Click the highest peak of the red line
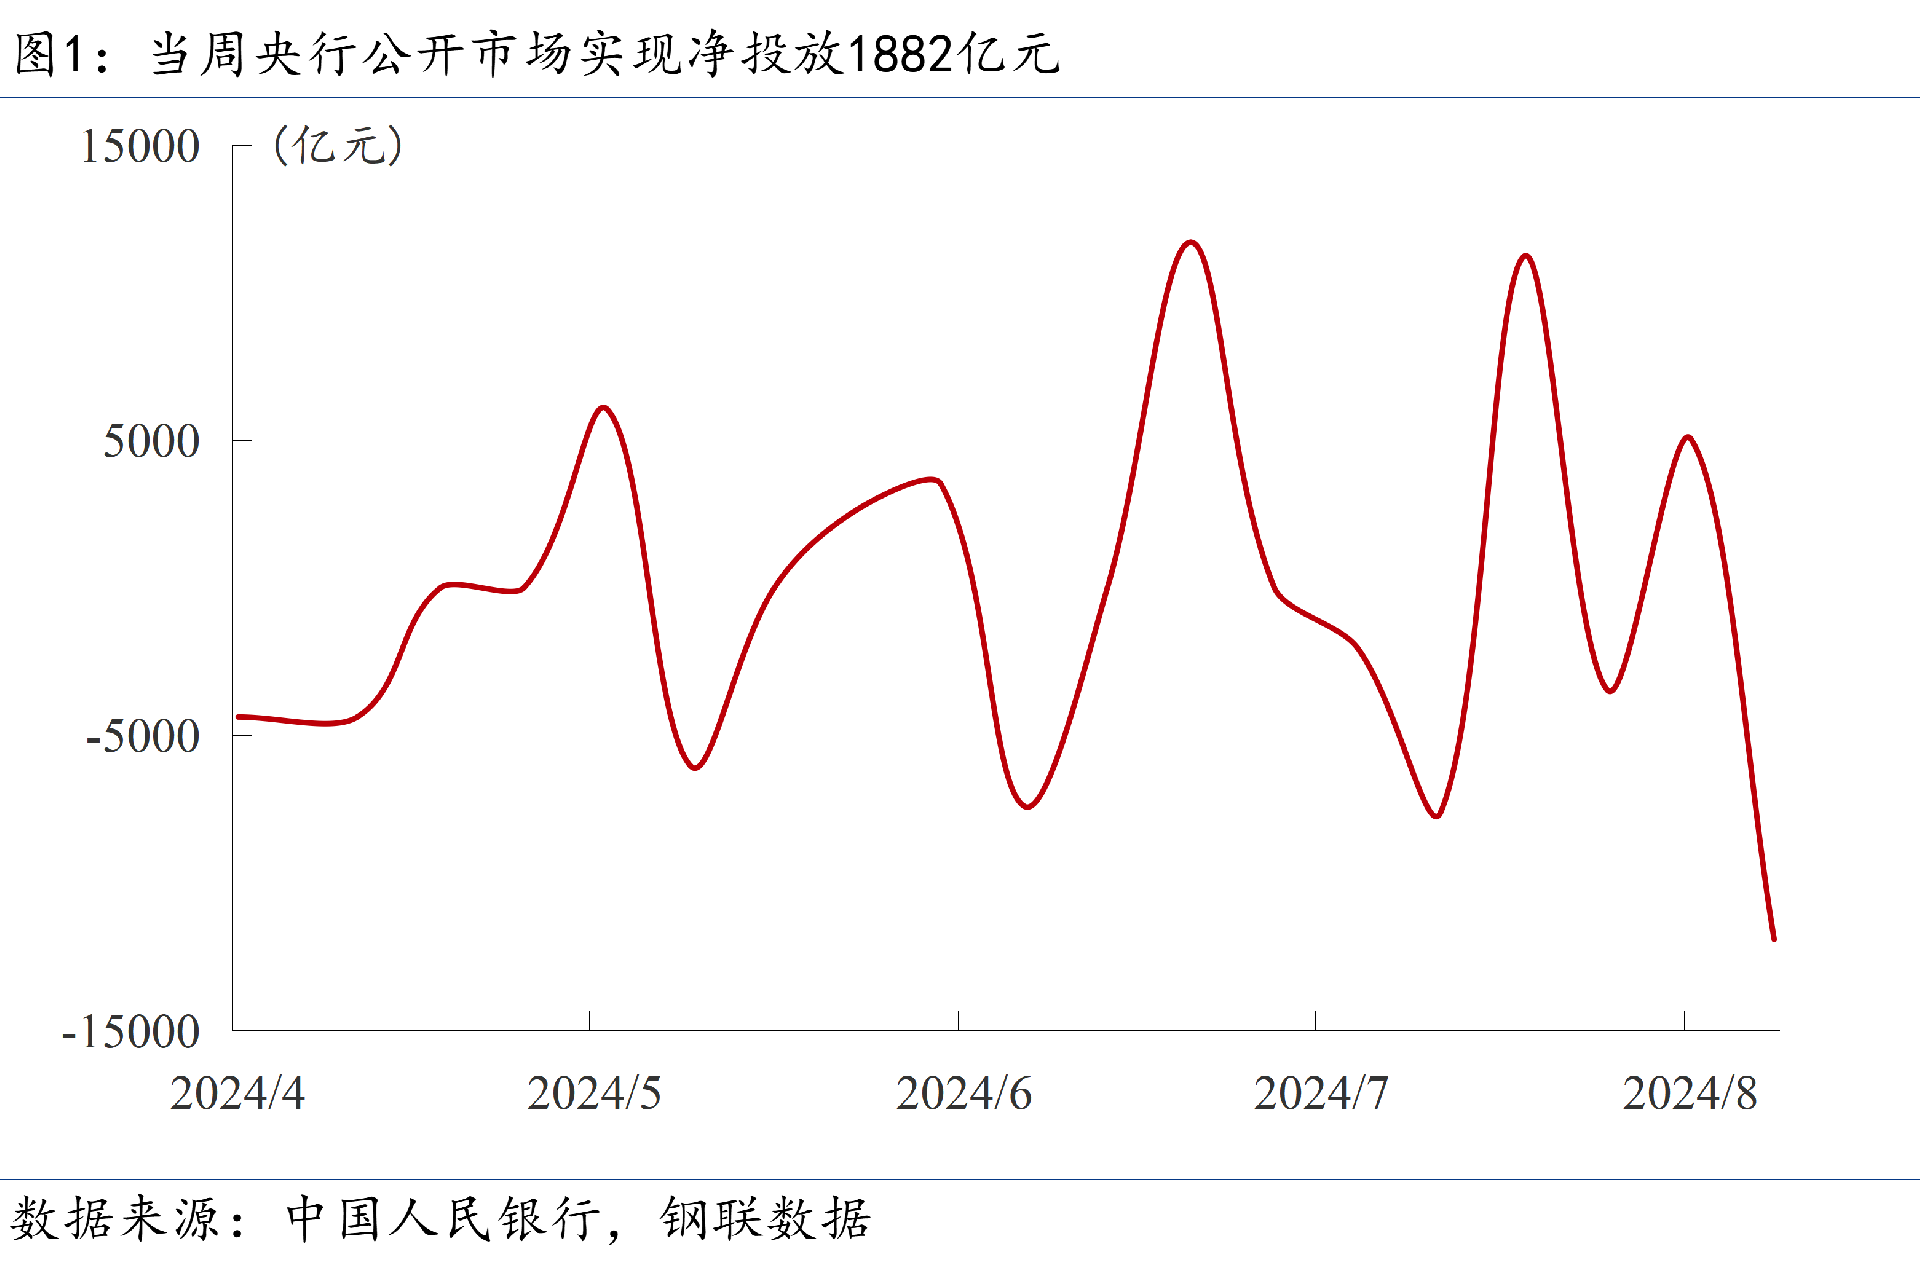The width and height of the screenshot is (1920, 1279). pyautogui.click(x=1190, y=243)
